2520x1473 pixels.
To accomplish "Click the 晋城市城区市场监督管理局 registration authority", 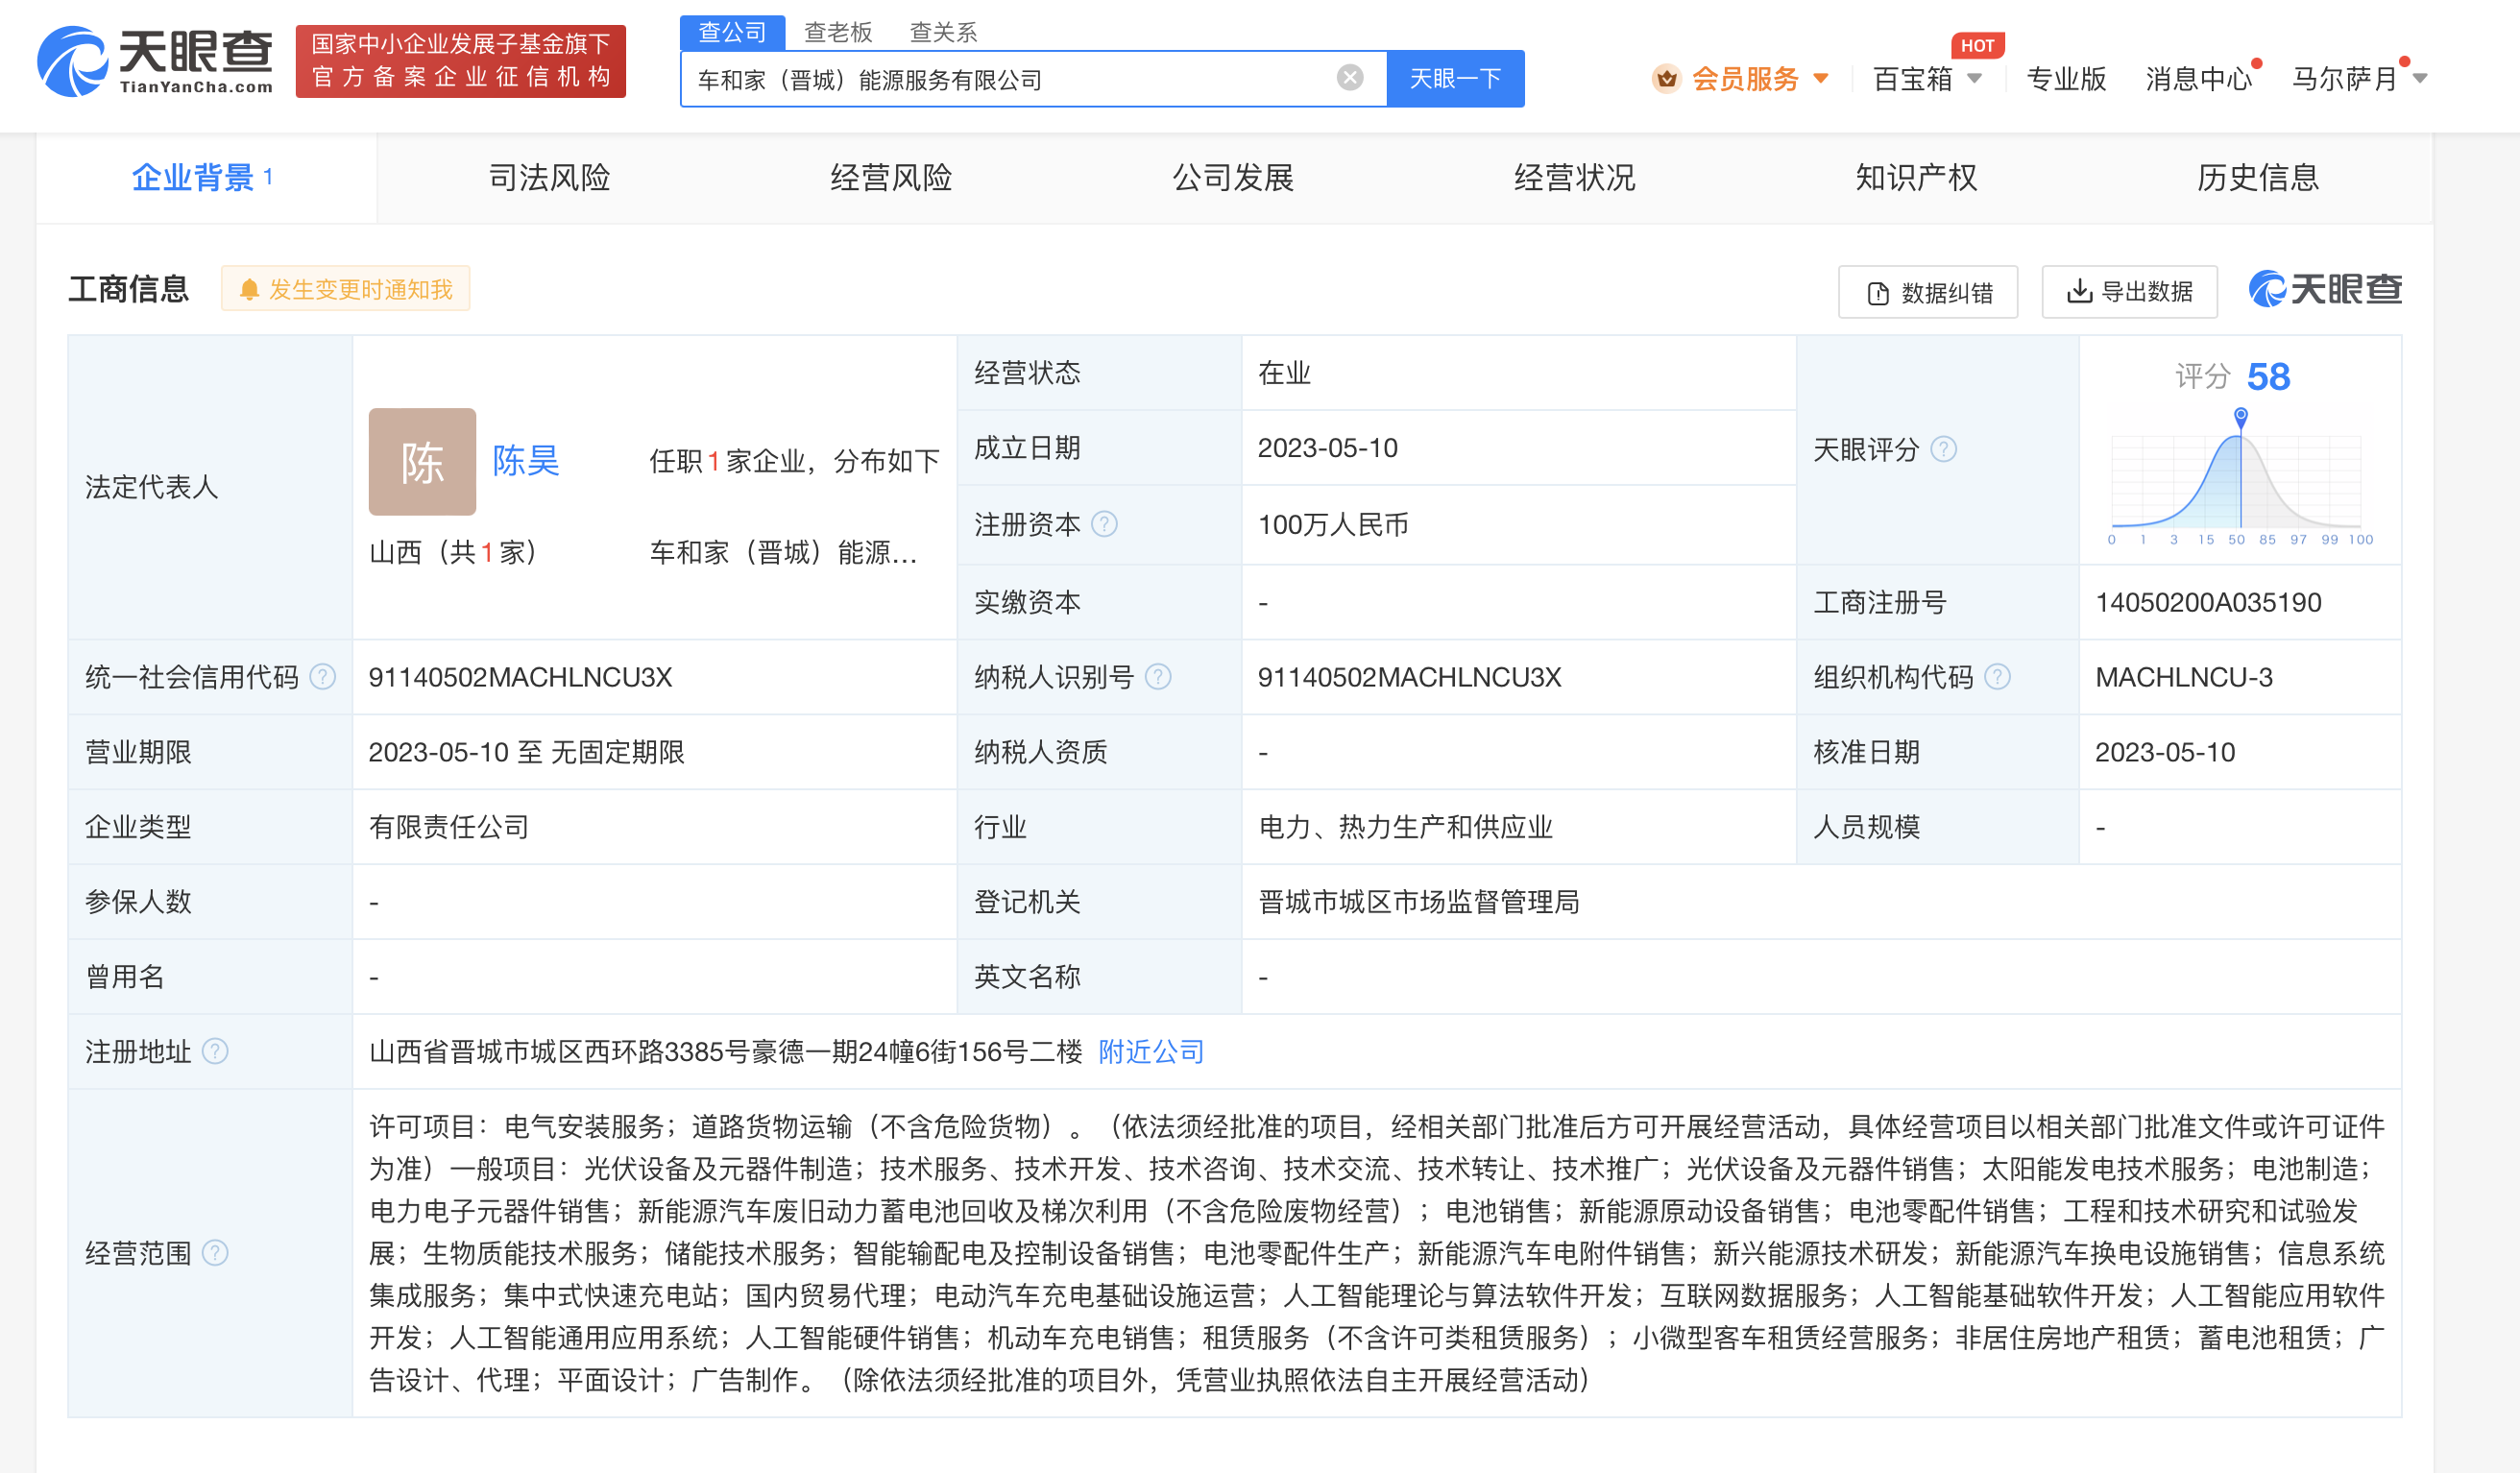I will (x=1418, y=902).
